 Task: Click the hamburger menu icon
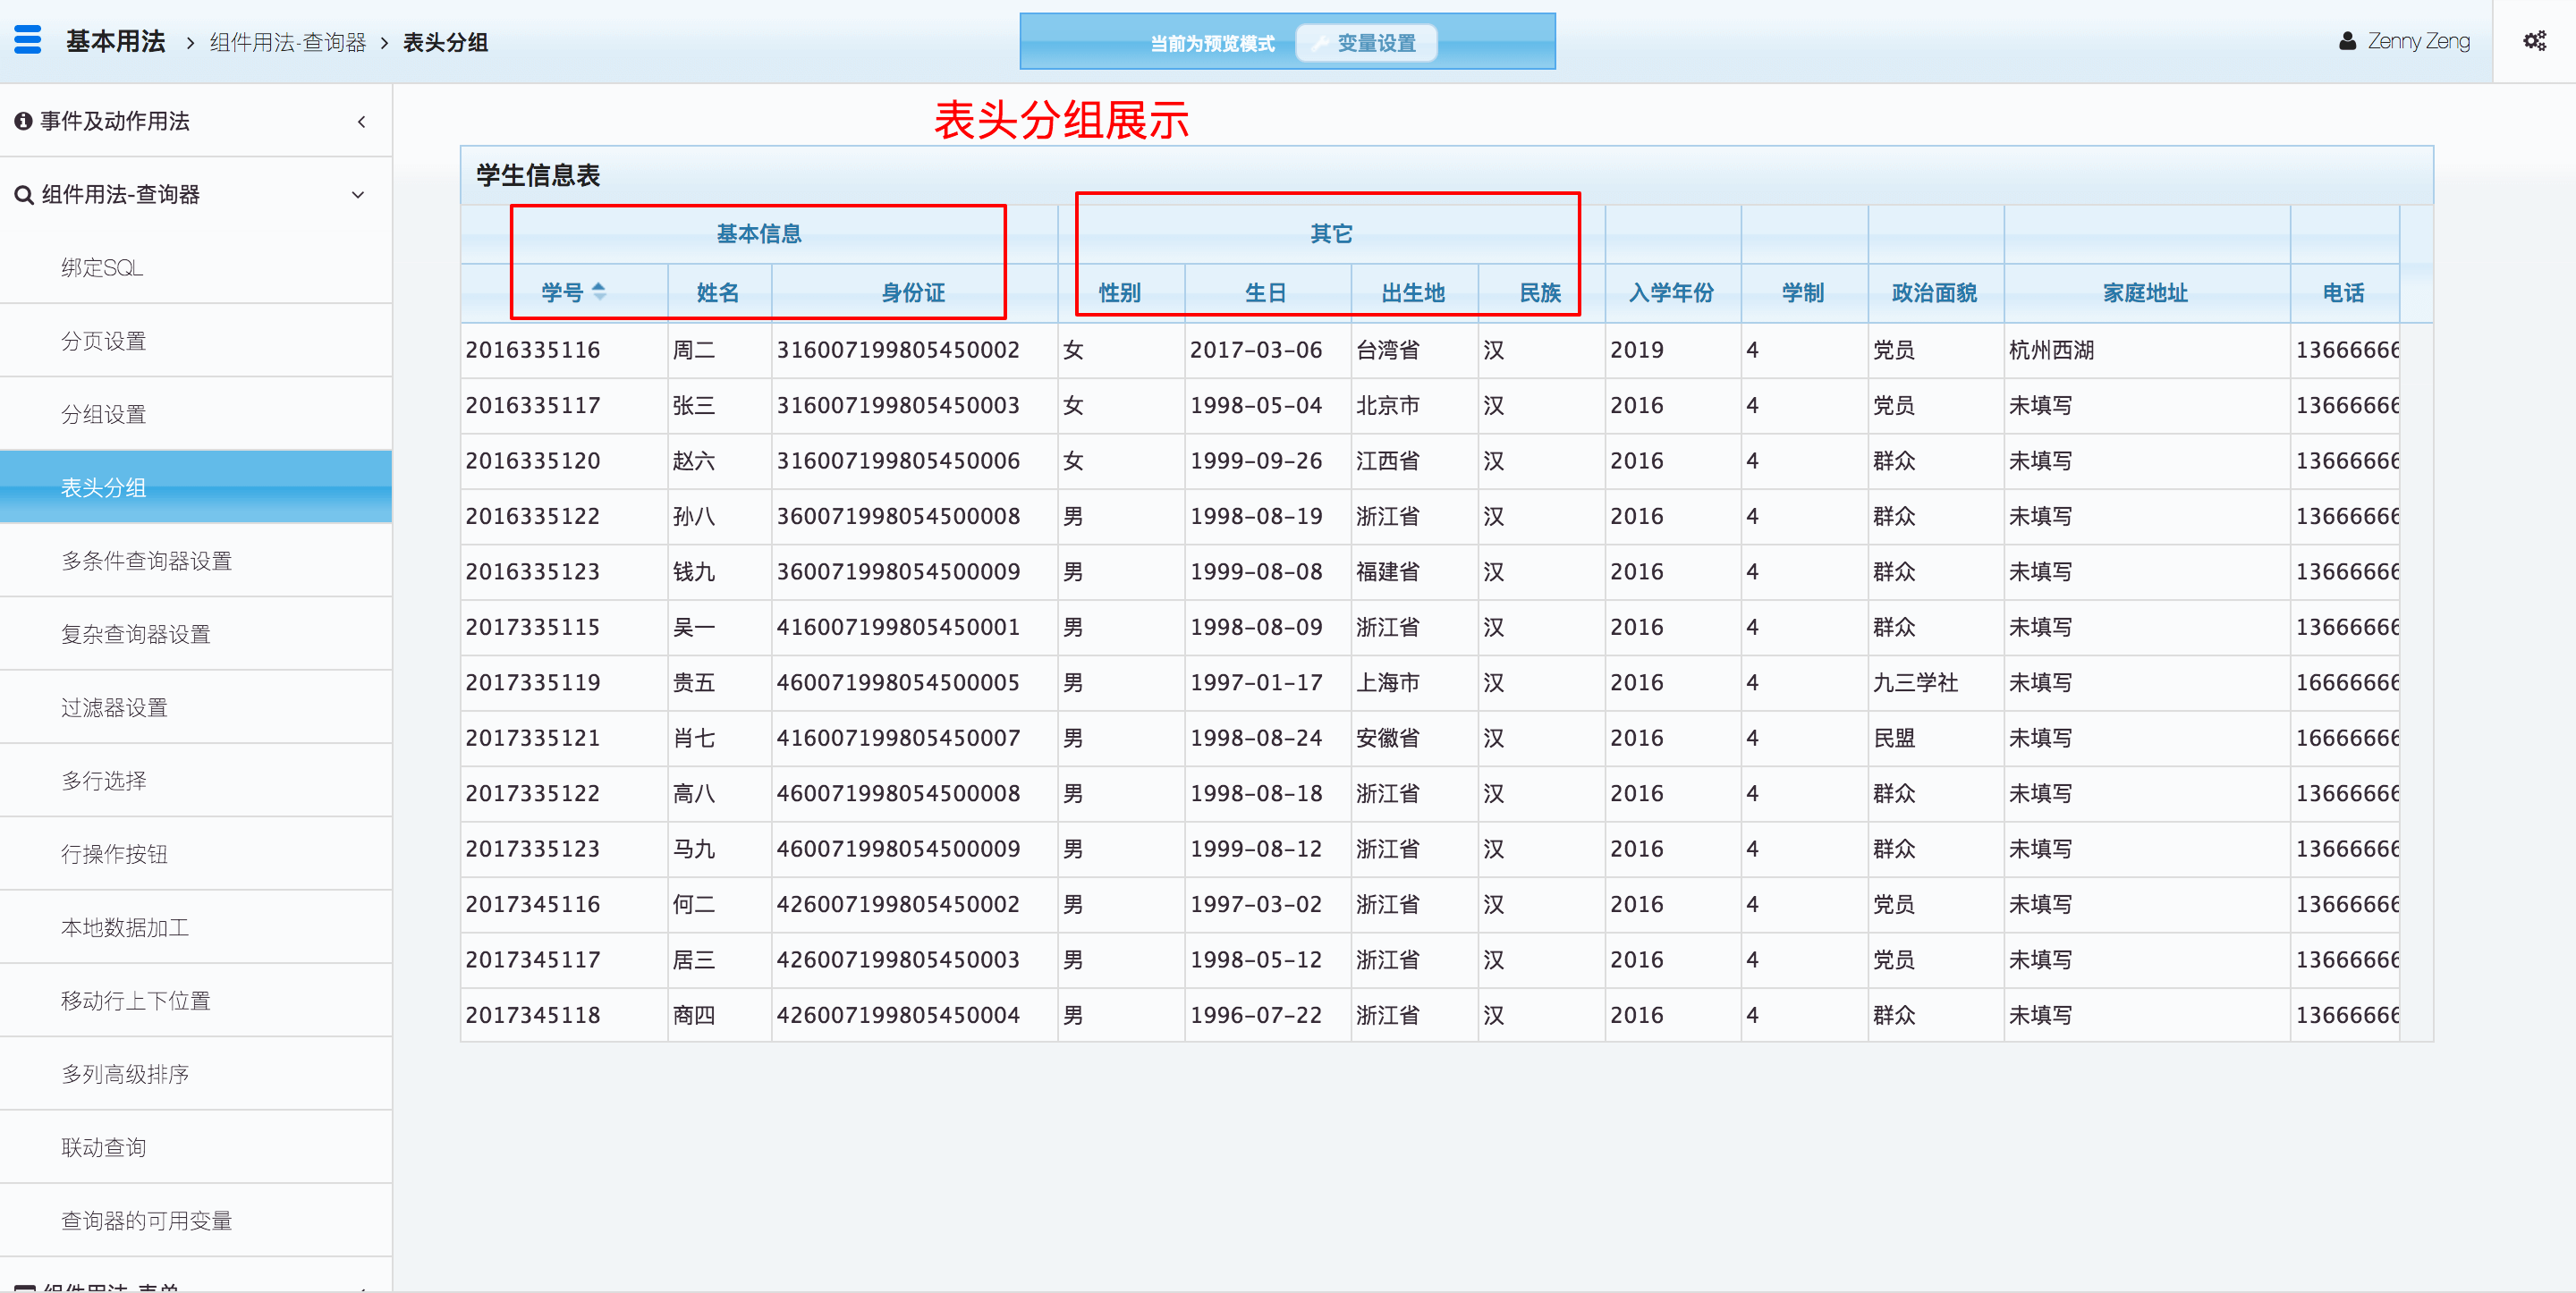click(x=27, y=40)
